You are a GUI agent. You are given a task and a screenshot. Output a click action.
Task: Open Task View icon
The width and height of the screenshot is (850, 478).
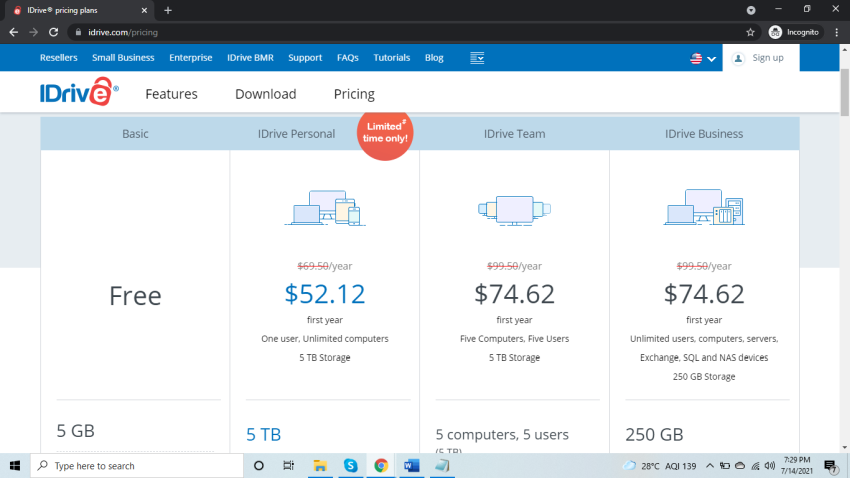pyautogui.click(x=288, y=466)
